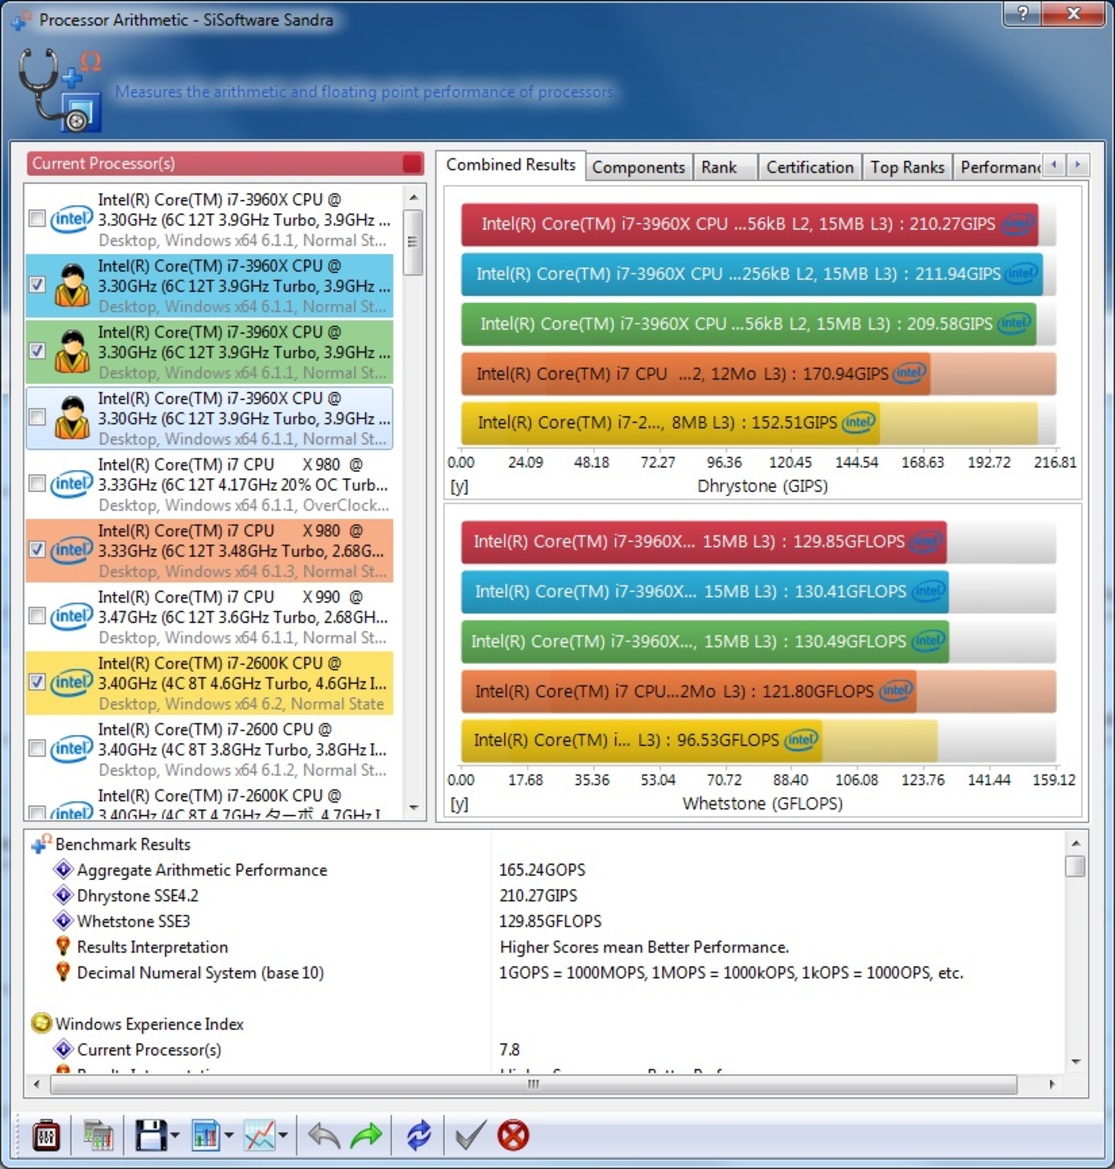Click the tab strip right scroll arrow

click(1078, 165)
